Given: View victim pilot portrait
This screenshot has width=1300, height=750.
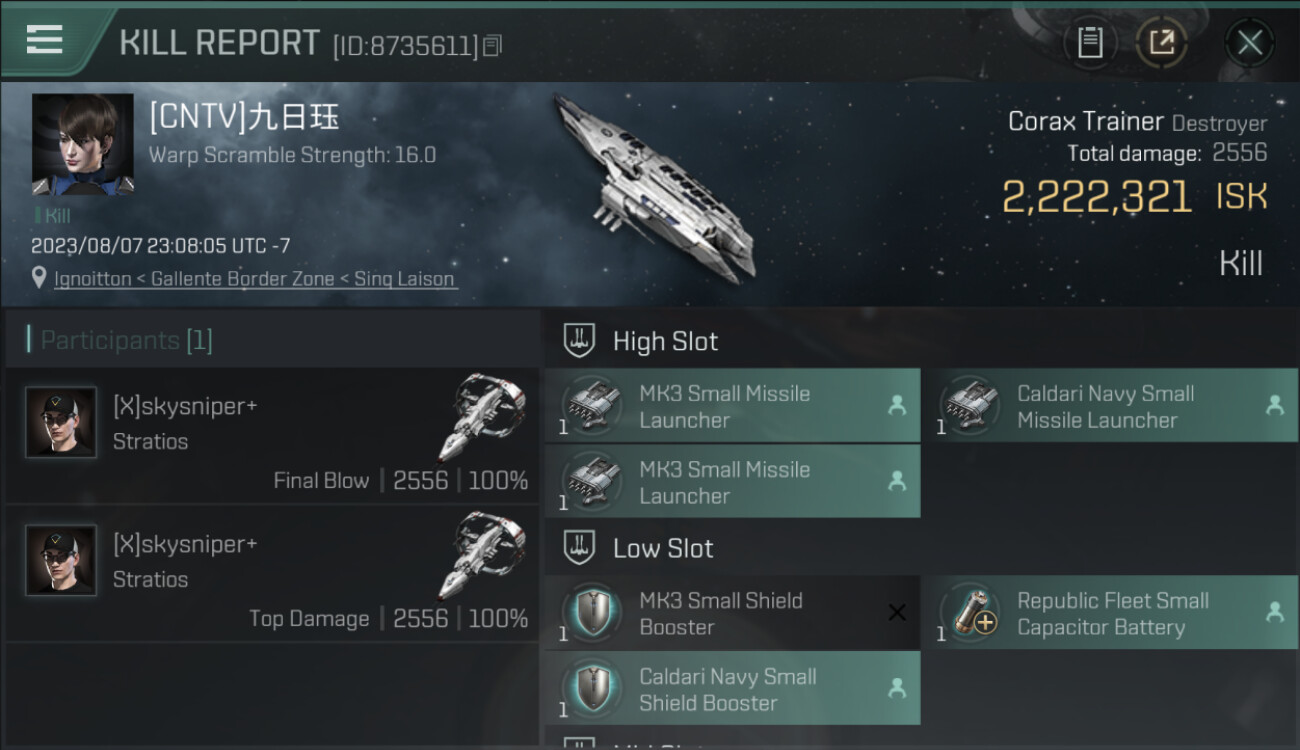Looking at the screenshot, I should click(82, 144).
